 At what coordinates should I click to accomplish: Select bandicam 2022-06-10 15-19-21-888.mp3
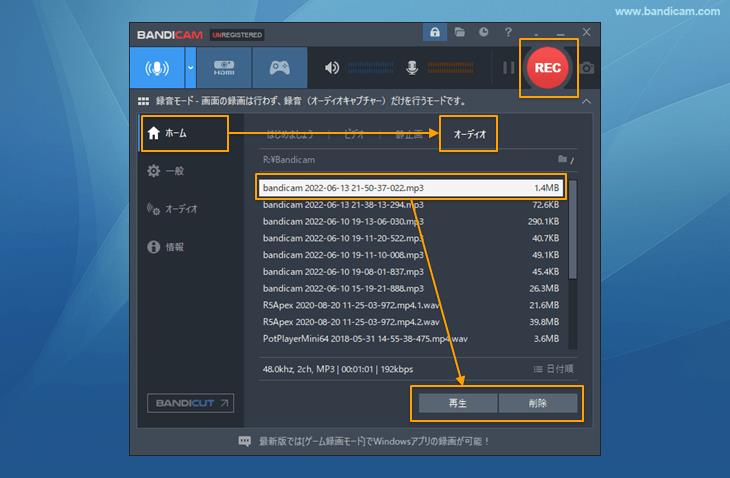(411, 289)
